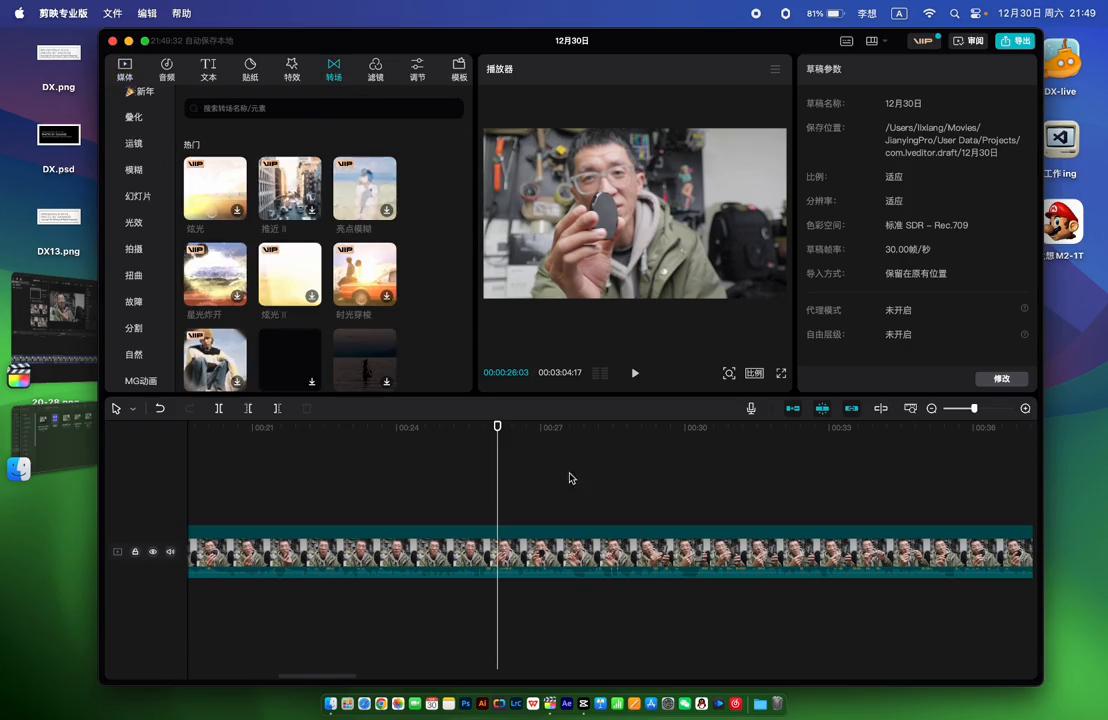Open the 特效 effects panel
Viewport: 1108px width, 720px height.
point(291,69)
